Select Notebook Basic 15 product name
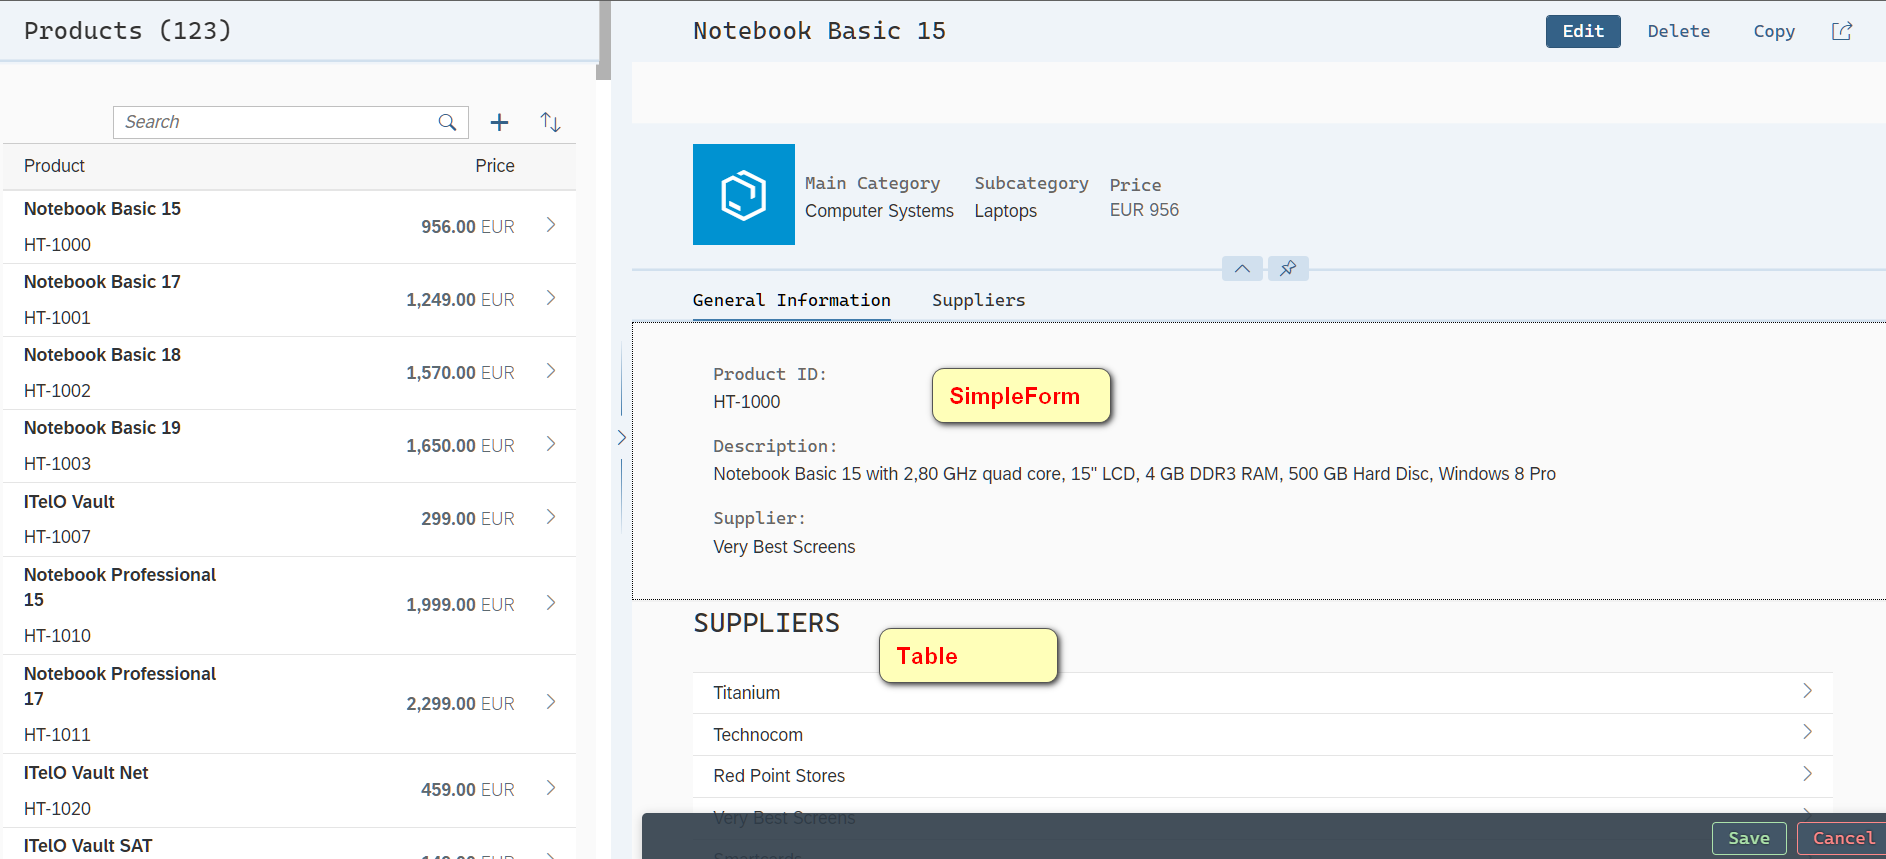 tap(102, 209)
